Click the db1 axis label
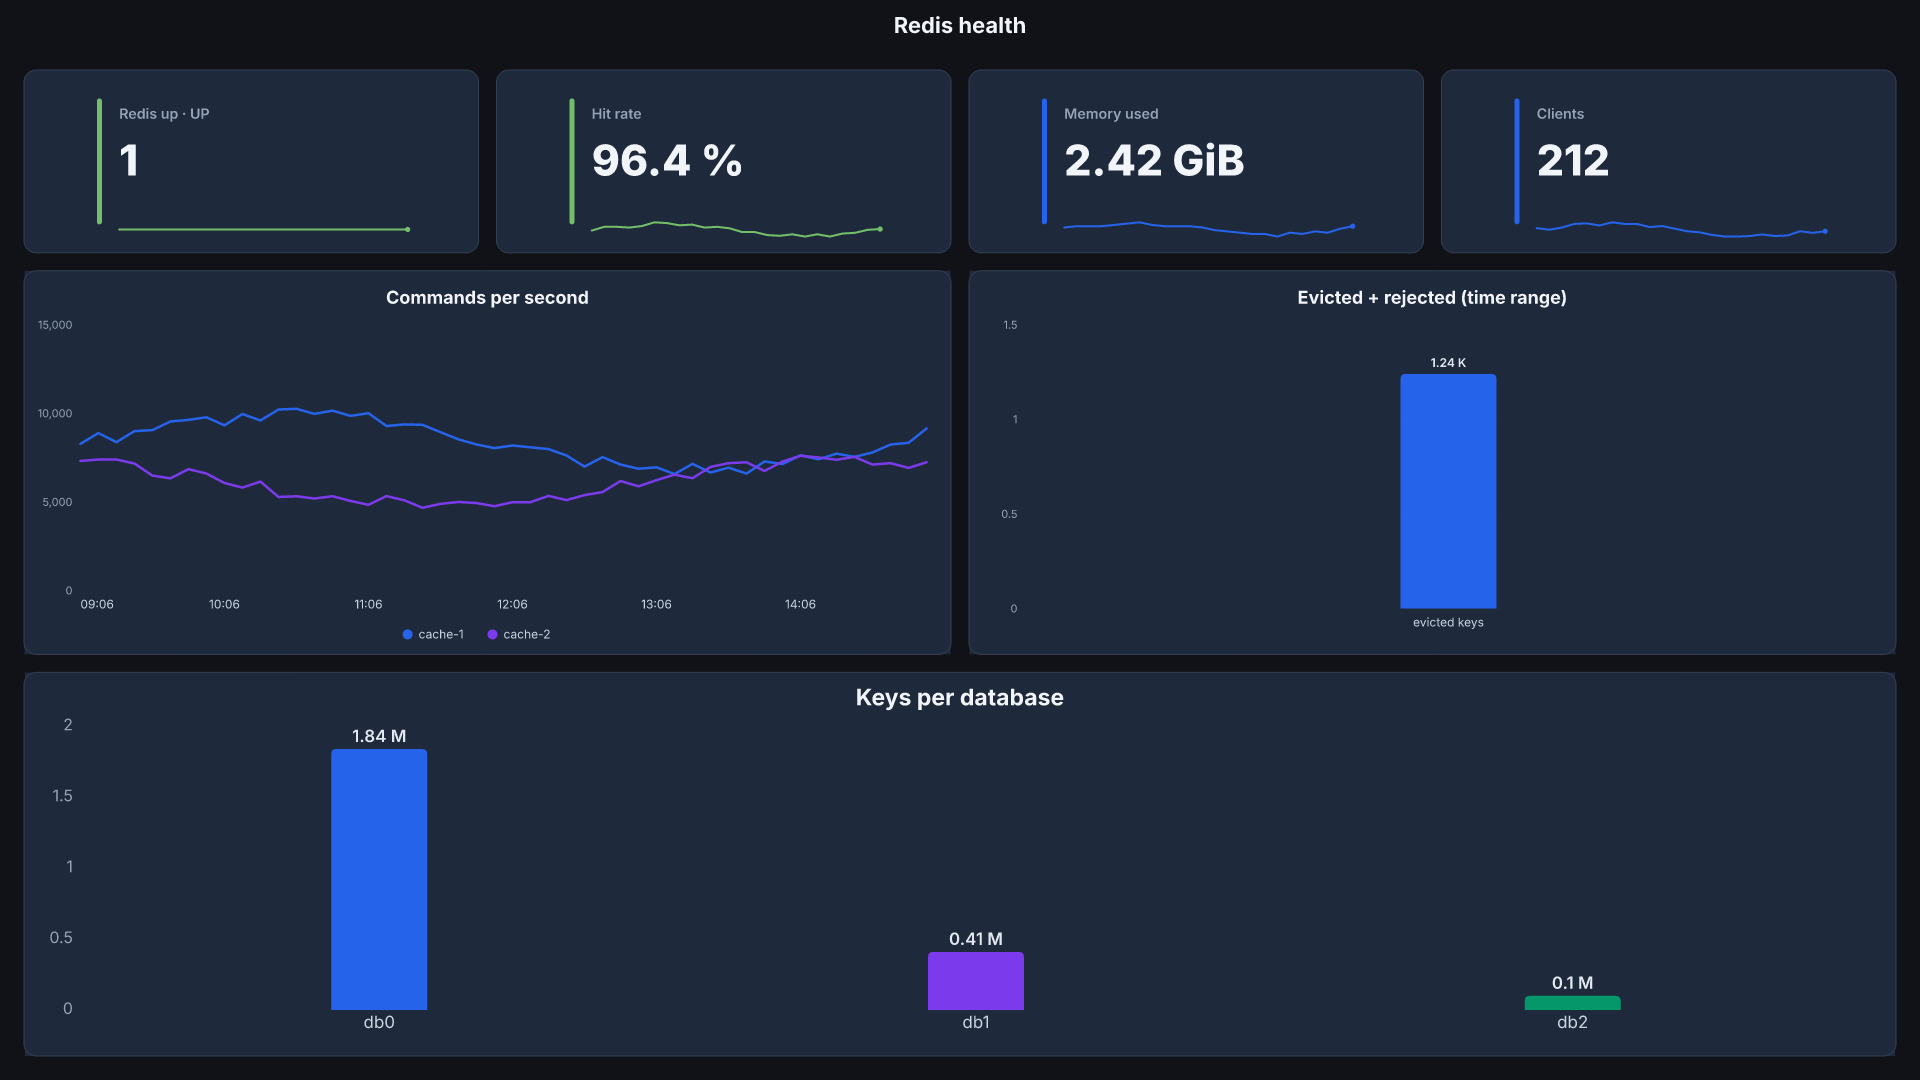This screenshot has width=1920, height=1080. click(976, 1023)
